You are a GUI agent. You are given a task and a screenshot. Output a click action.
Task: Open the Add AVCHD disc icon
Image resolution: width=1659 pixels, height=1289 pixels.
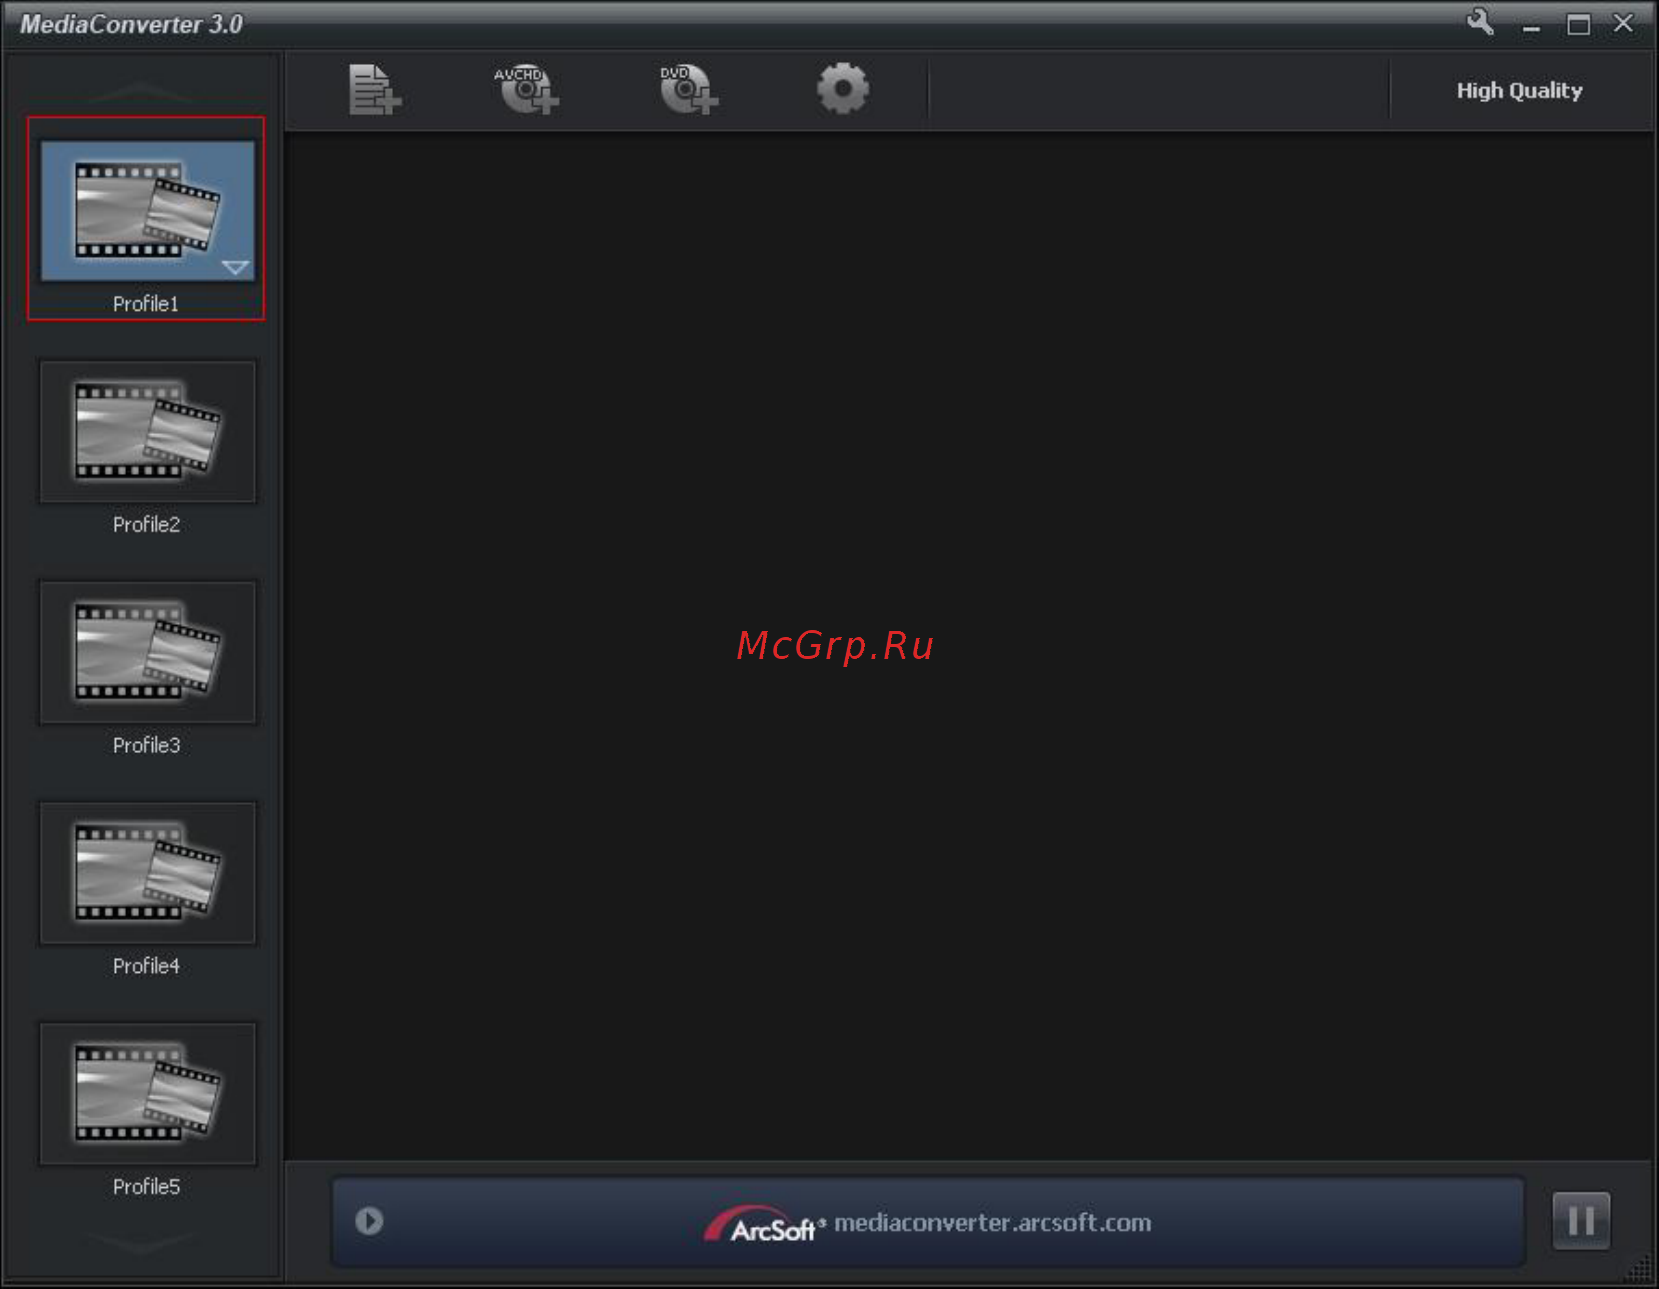pyautogui.click(x=526, y=89)
